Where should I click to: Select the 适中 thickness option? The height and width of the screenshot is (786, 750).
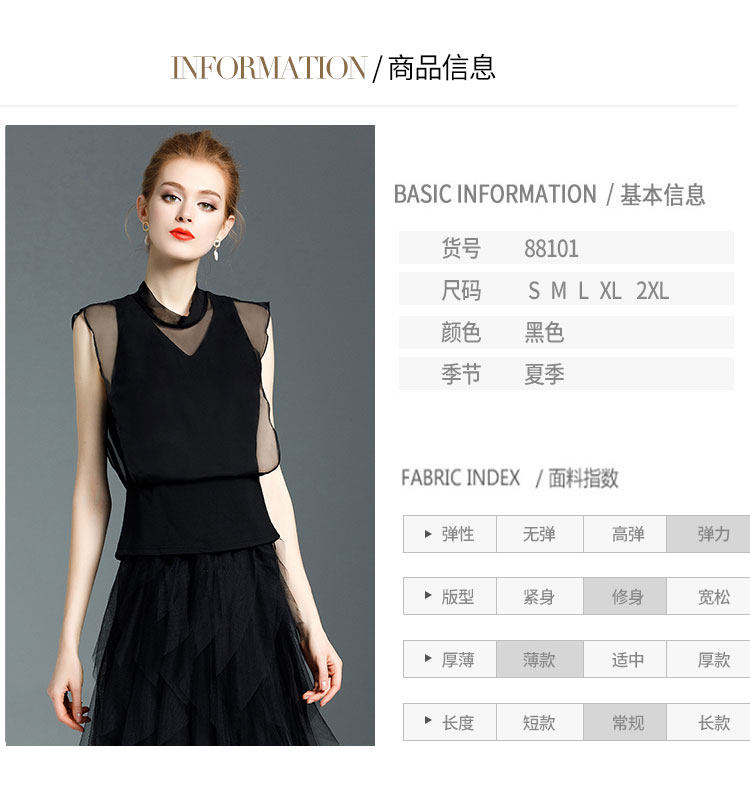[625, 659]
